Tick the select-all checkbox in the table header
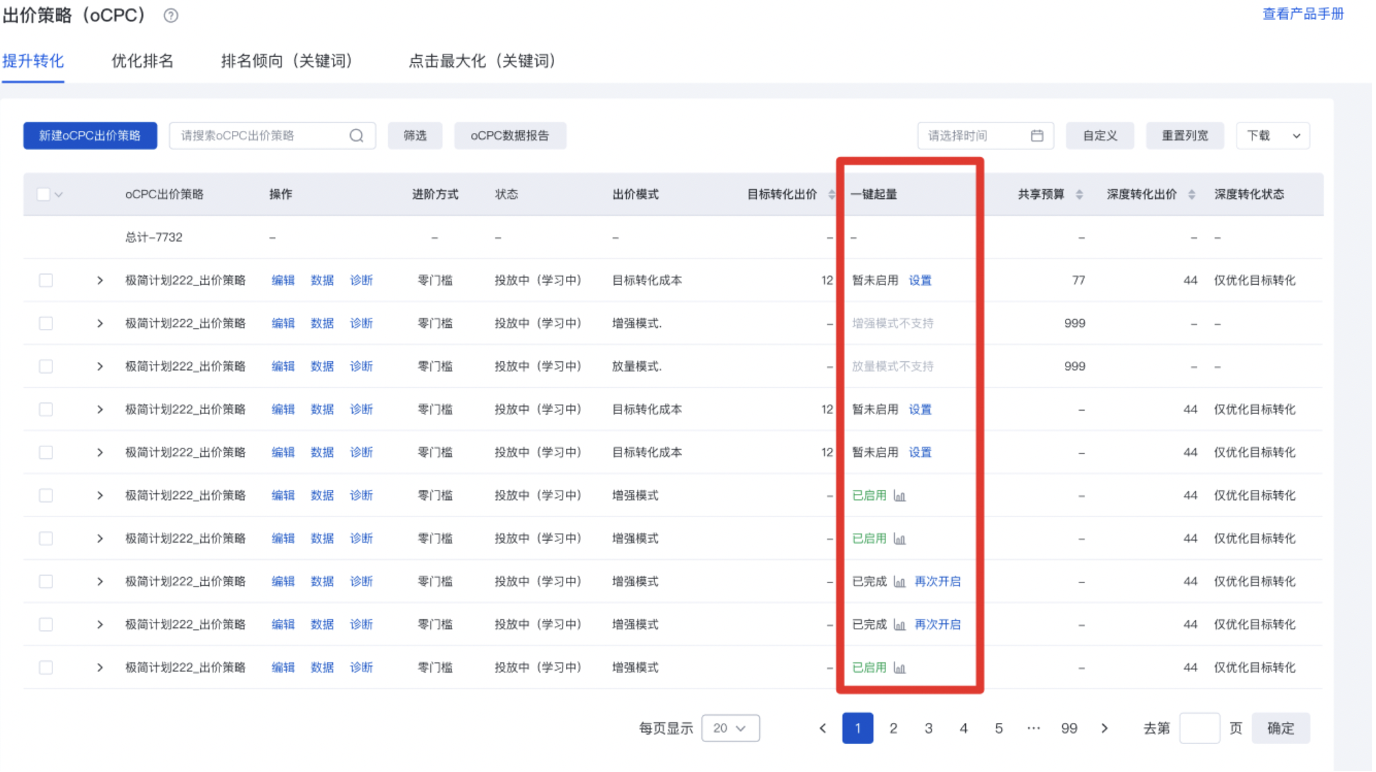 43,195
